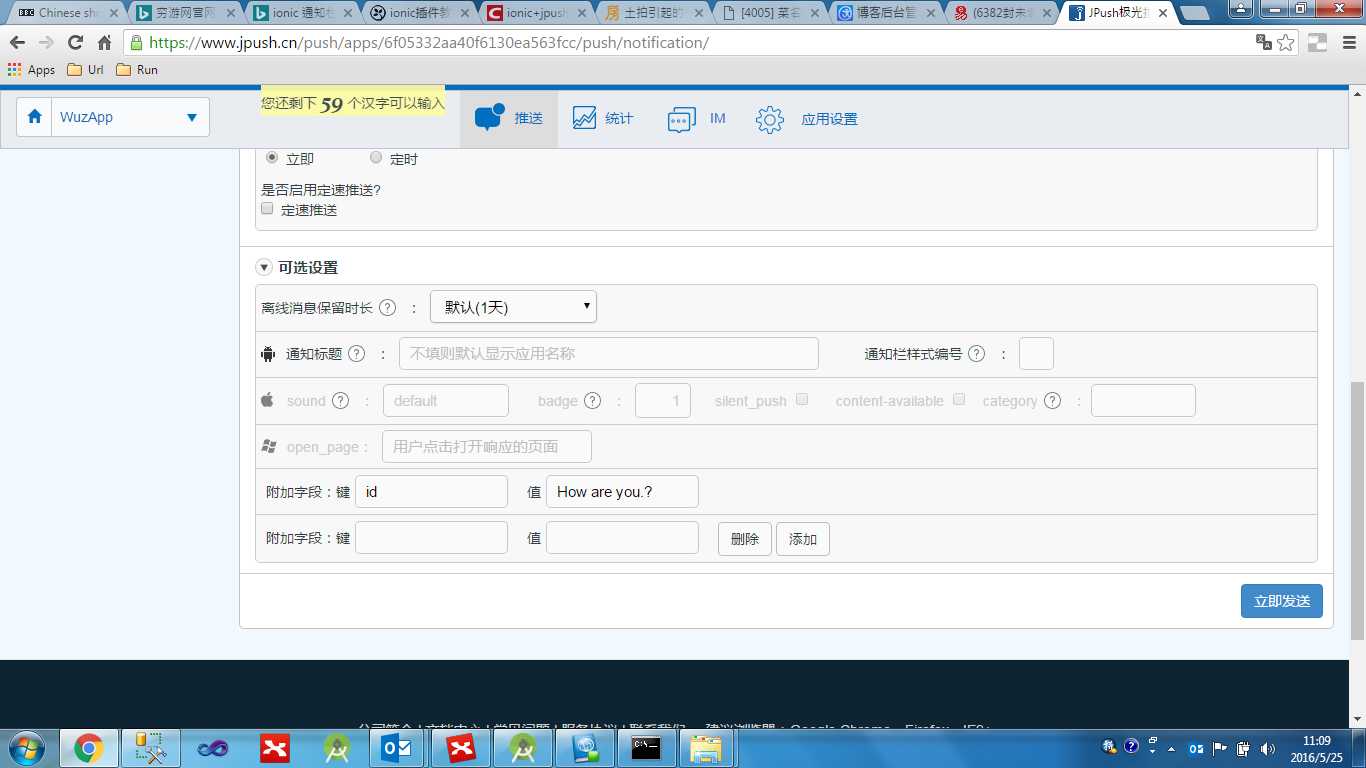1366x768 pixels.
Task: Click the Chrome reload icon
Action: point(75,43)
